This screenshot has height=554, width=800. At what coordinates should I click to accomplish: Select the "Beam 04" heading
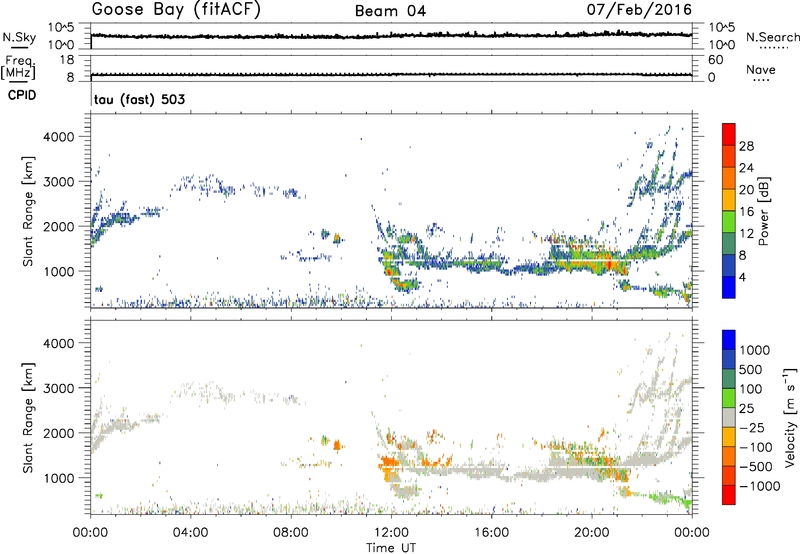[390, 11]
